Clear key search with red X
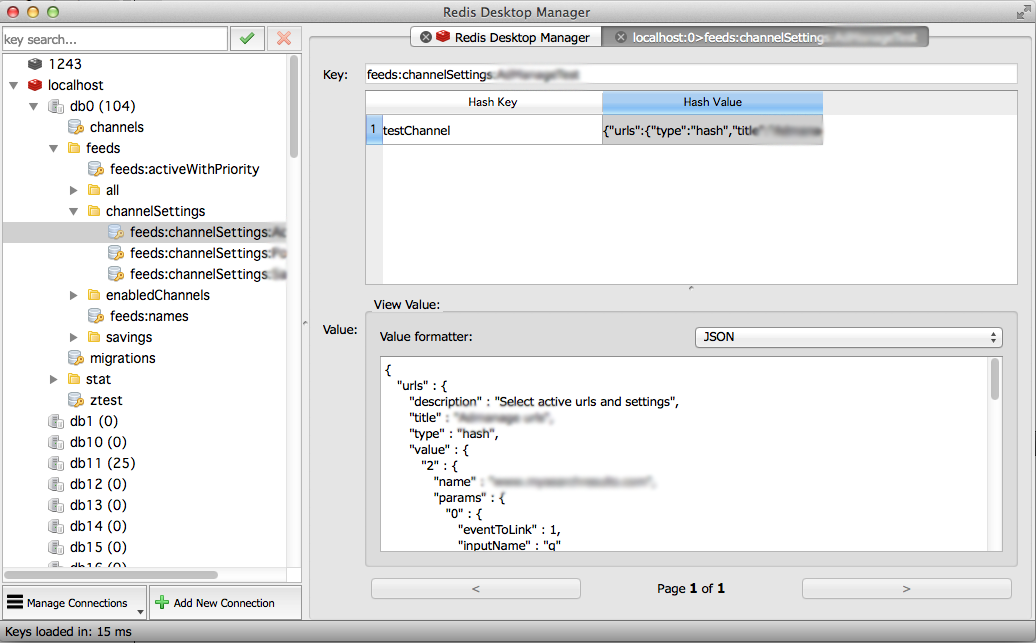The image size is (1036, 643). point(284,39)
